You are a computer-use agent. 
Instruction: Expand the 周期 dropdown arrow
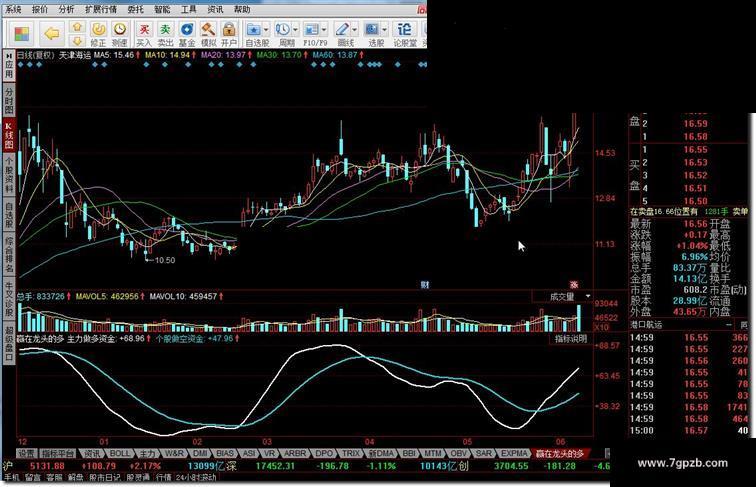(295, 30)
